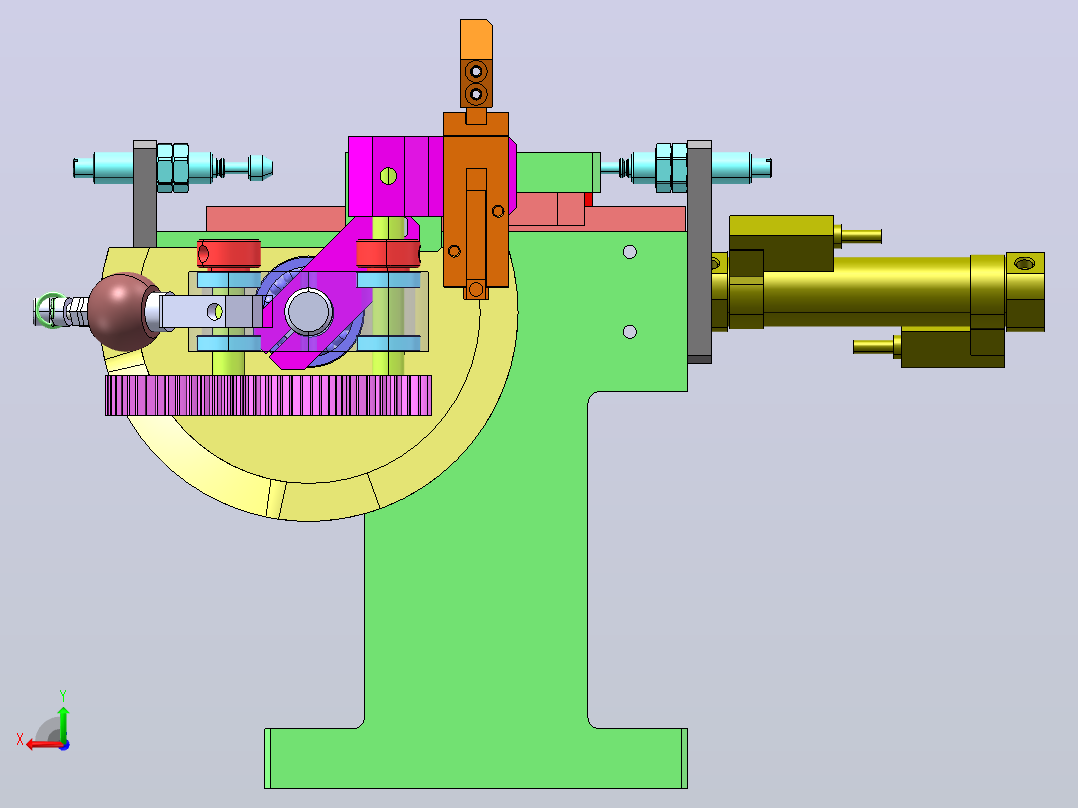Pick the left red shaft collar

[x=229, y=253]
